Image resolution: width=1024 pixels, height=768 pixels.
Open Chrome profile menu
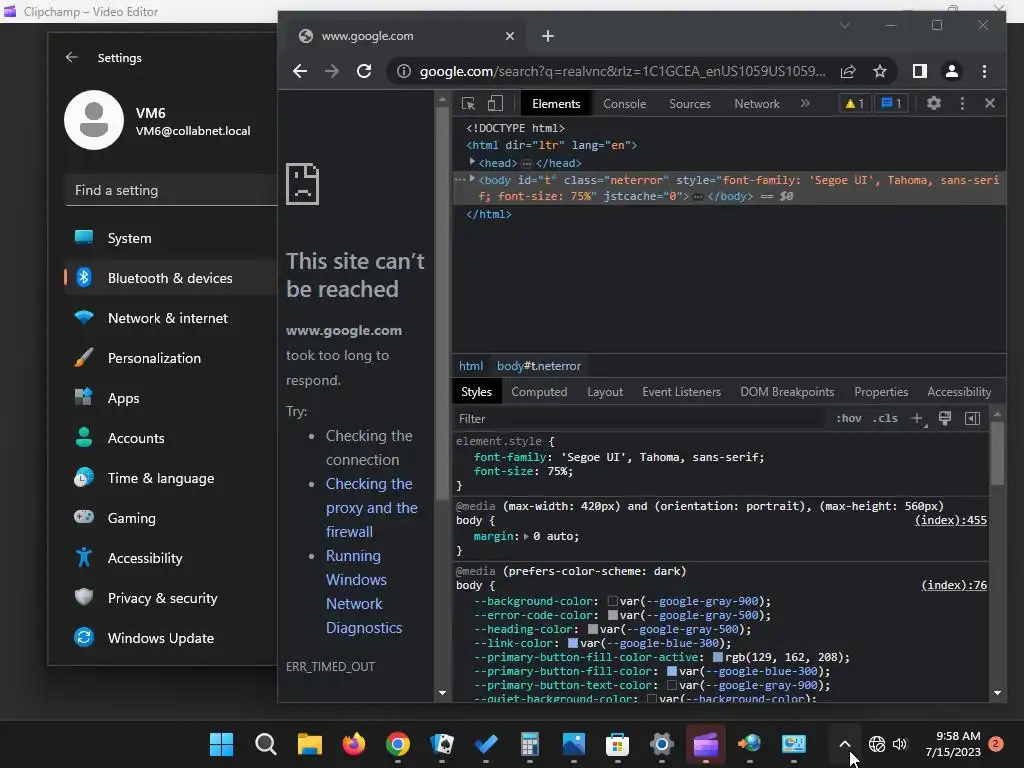[x=952, y=71]
